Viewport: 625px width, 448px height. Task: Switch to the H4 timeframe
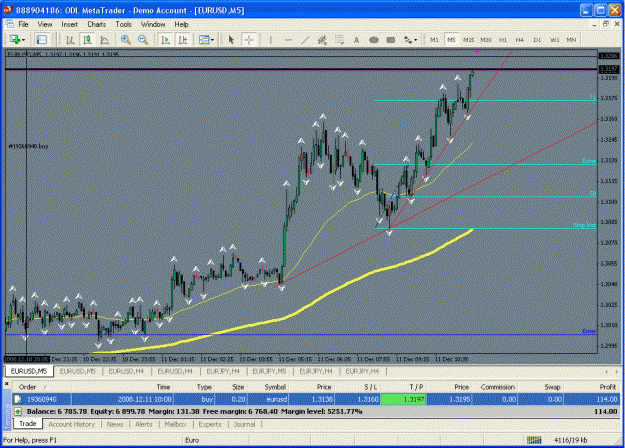(520, 40)
